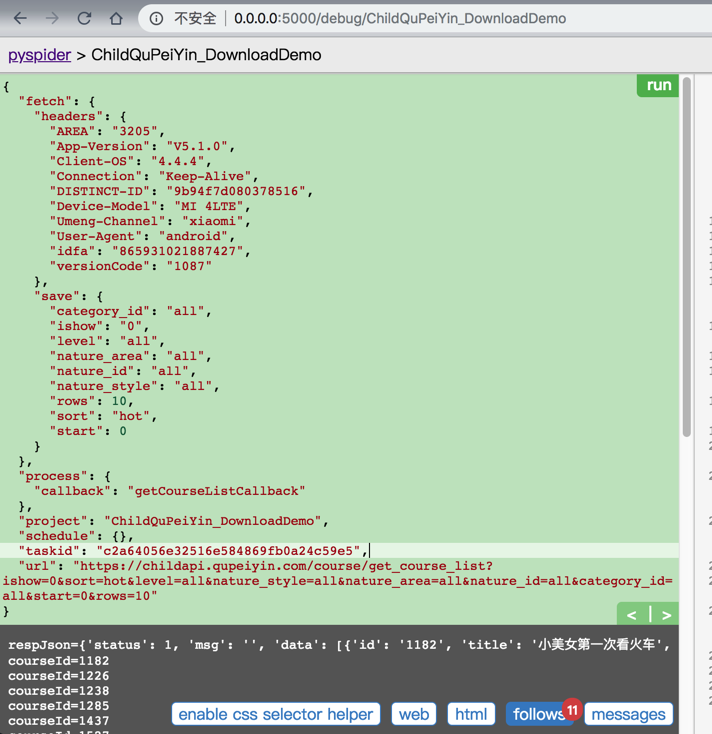712x734 pixels.
Task: Click the "versionCode" 1087 line
Action: coord(131,266)
